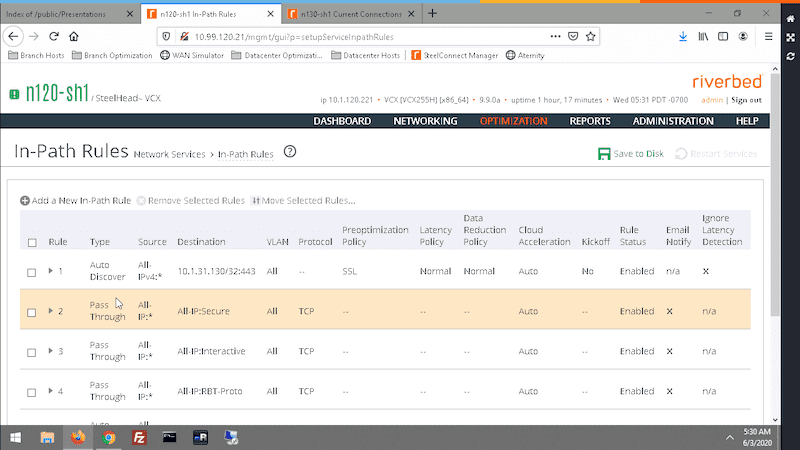Click the scroll down arrow of page
This screenshot has width=800, height=450.
tap(775, 420)
